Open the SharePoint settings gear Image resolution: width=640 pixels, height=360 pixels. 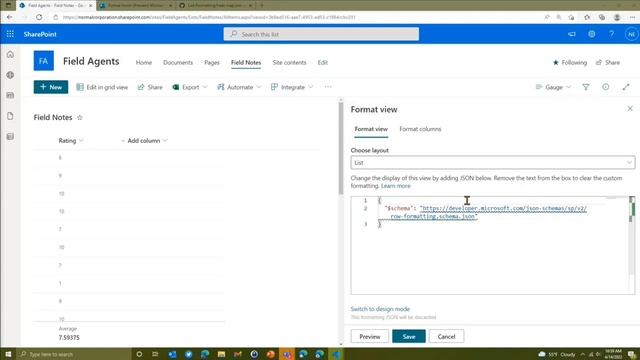[x=591, y=34]
